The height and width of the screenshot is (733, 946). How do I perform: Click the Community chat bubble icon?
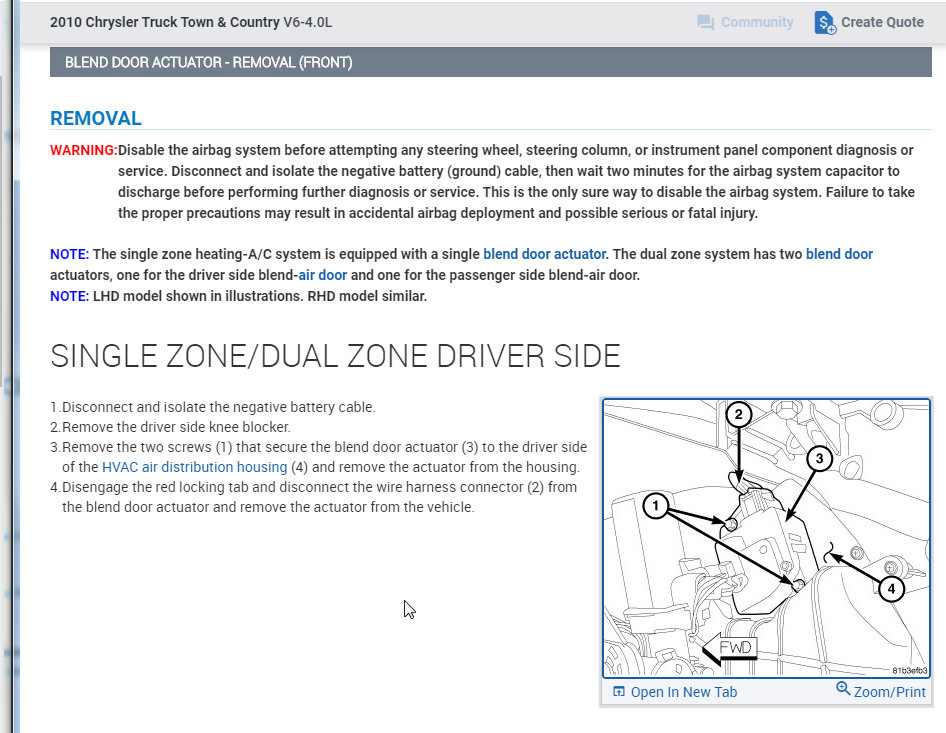(x=705, y=23)
